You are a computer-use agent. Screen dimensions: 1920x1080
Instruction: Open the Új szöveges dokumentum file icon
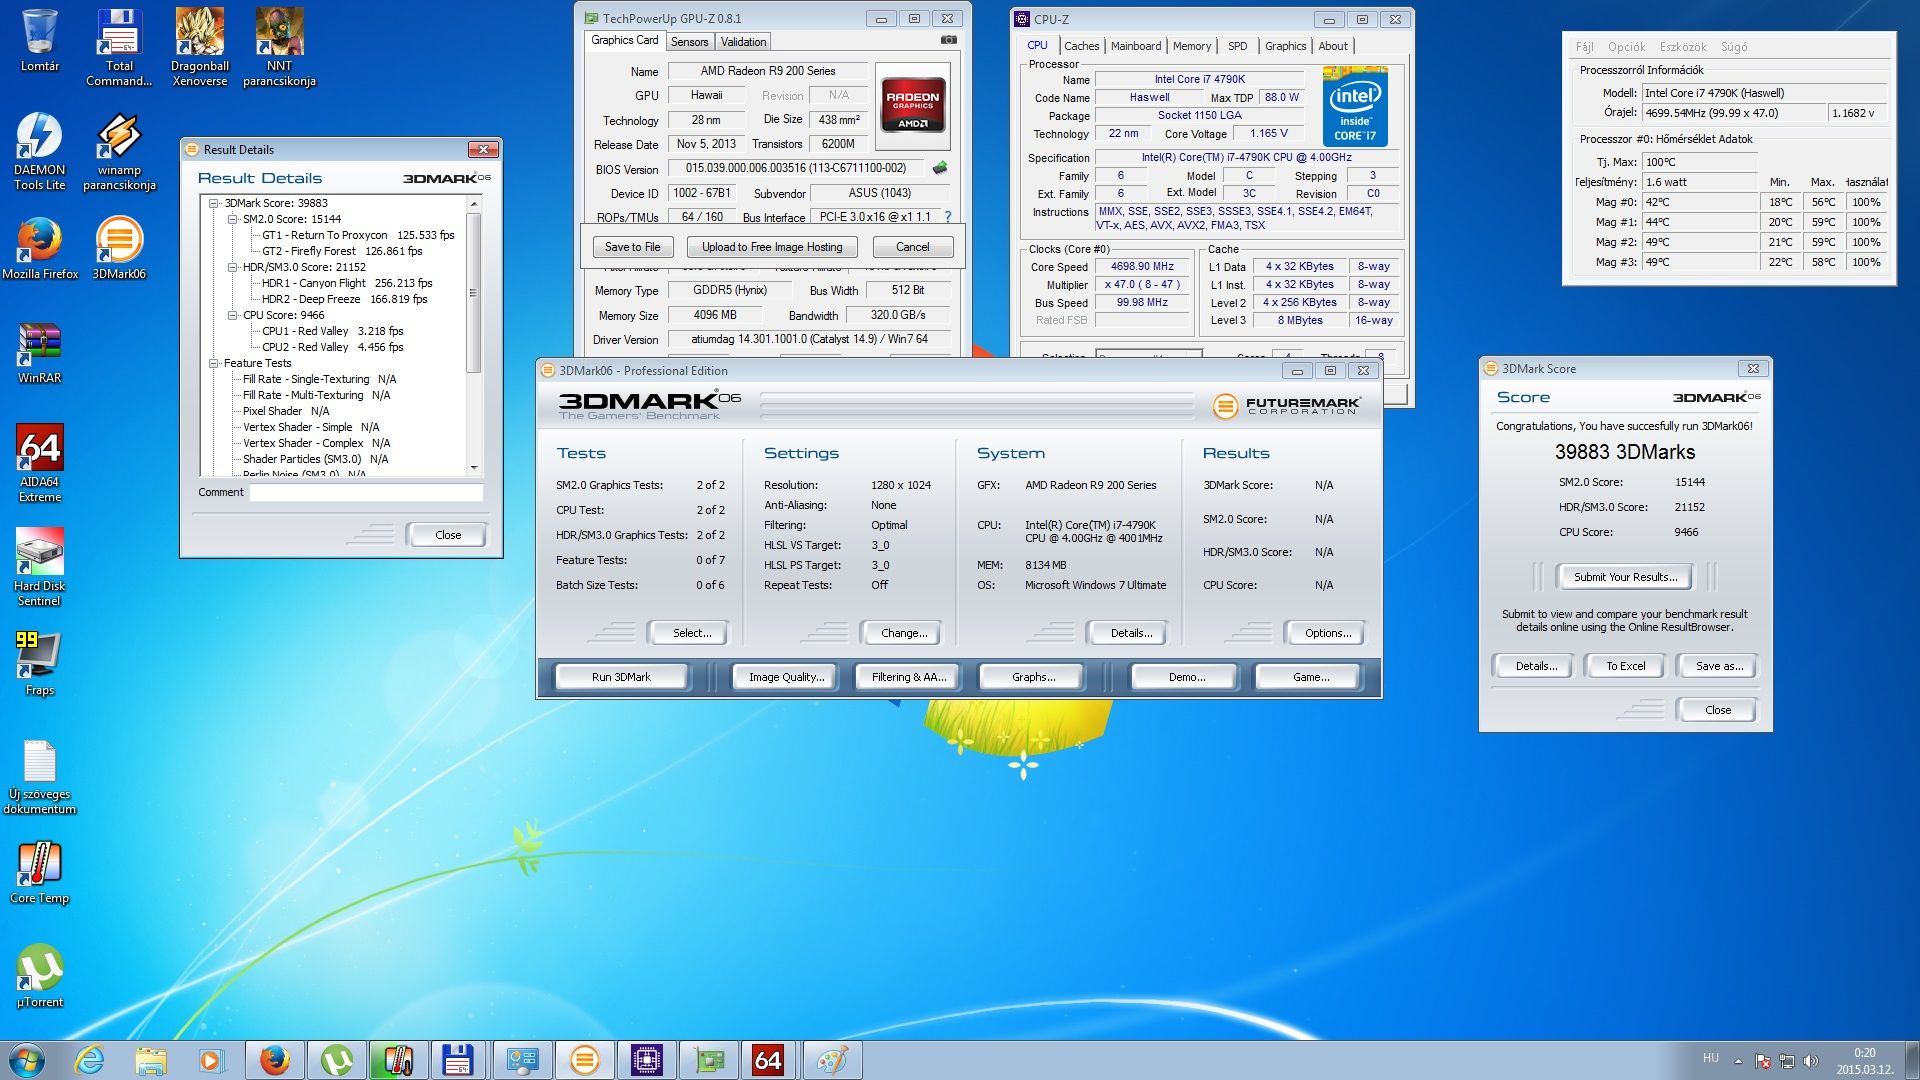click(x=39, y=777)
